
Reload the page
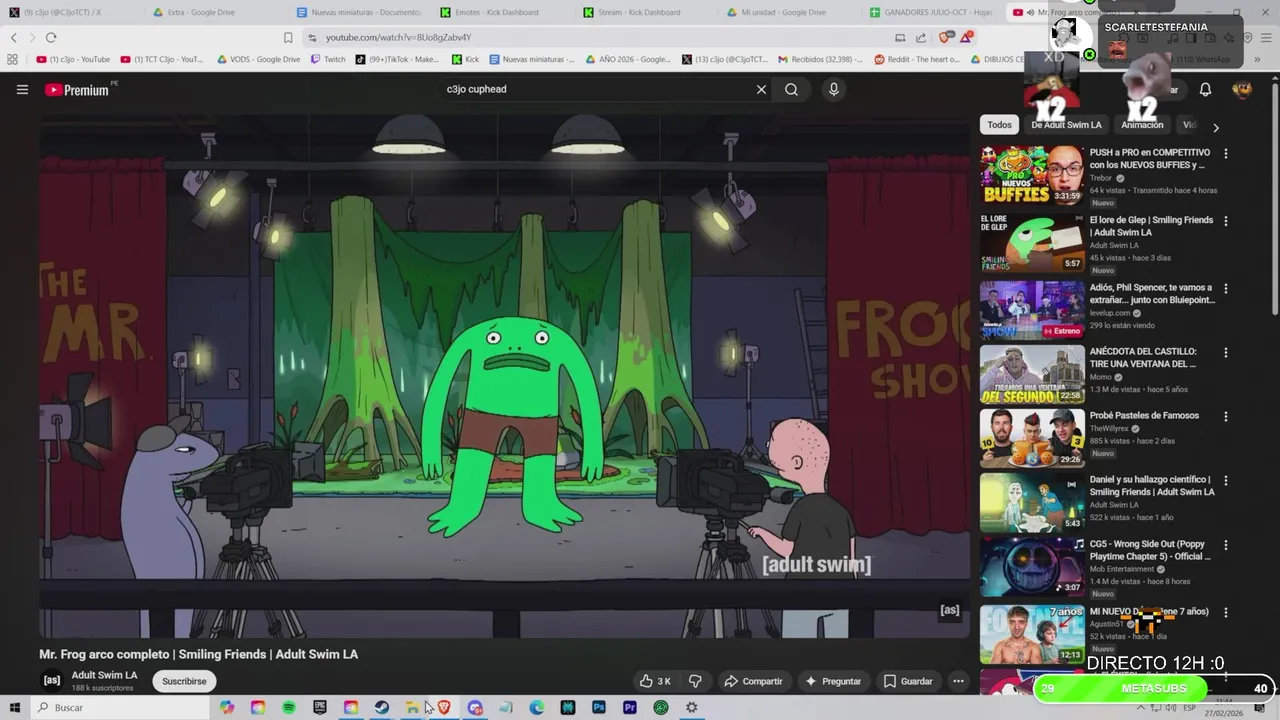coord(51,37)
